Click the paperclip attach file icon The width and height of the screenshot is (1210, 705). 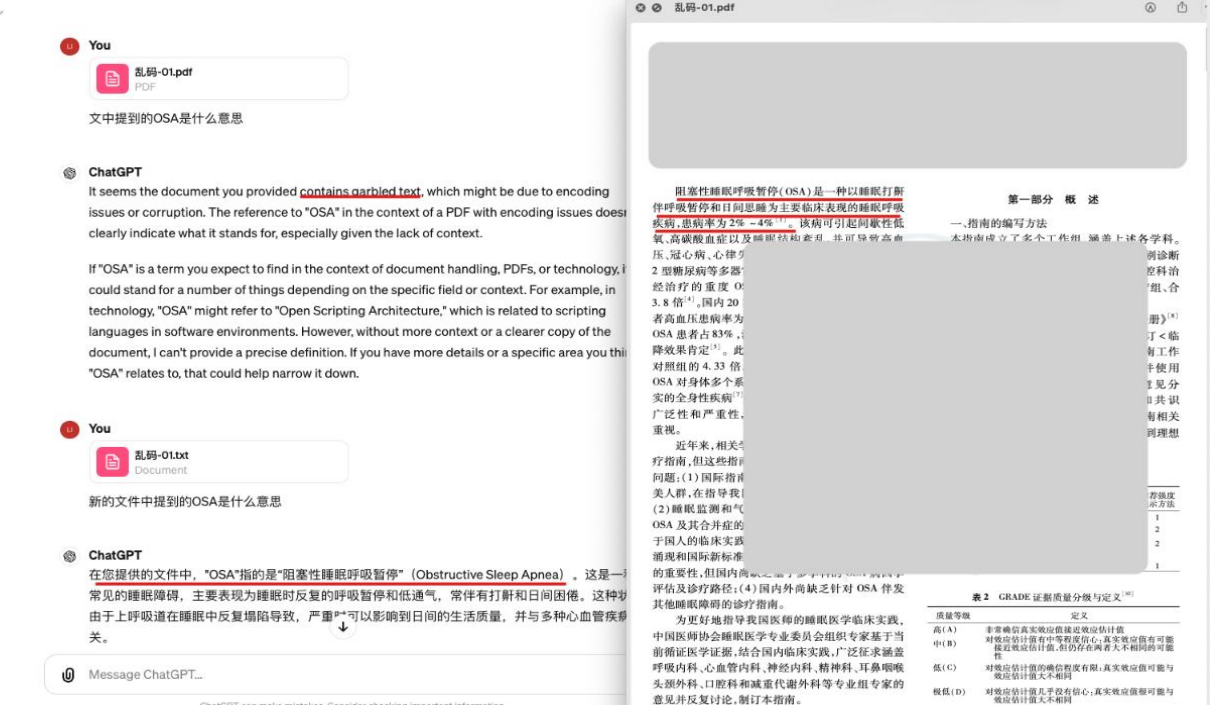pyautogui.click(x=68, y=675)
